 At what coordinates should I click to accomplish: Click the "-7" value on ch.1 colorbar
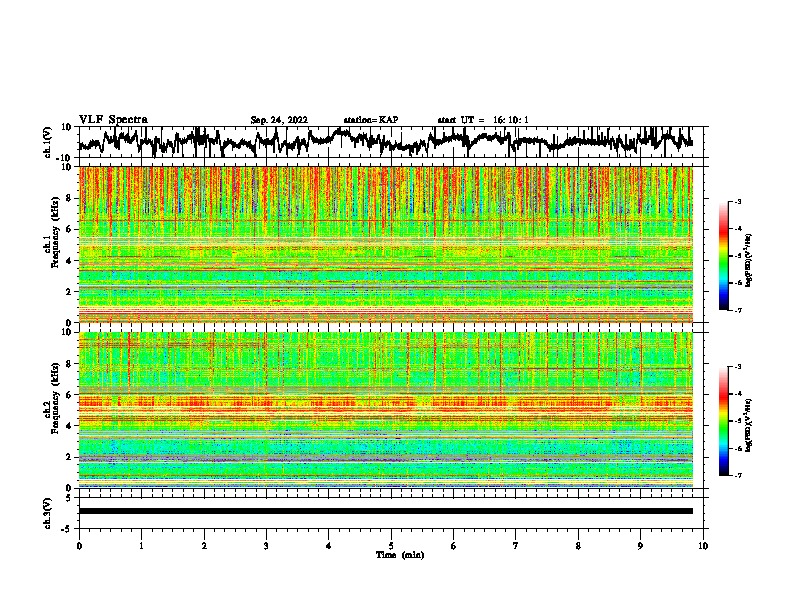(738, 310)
